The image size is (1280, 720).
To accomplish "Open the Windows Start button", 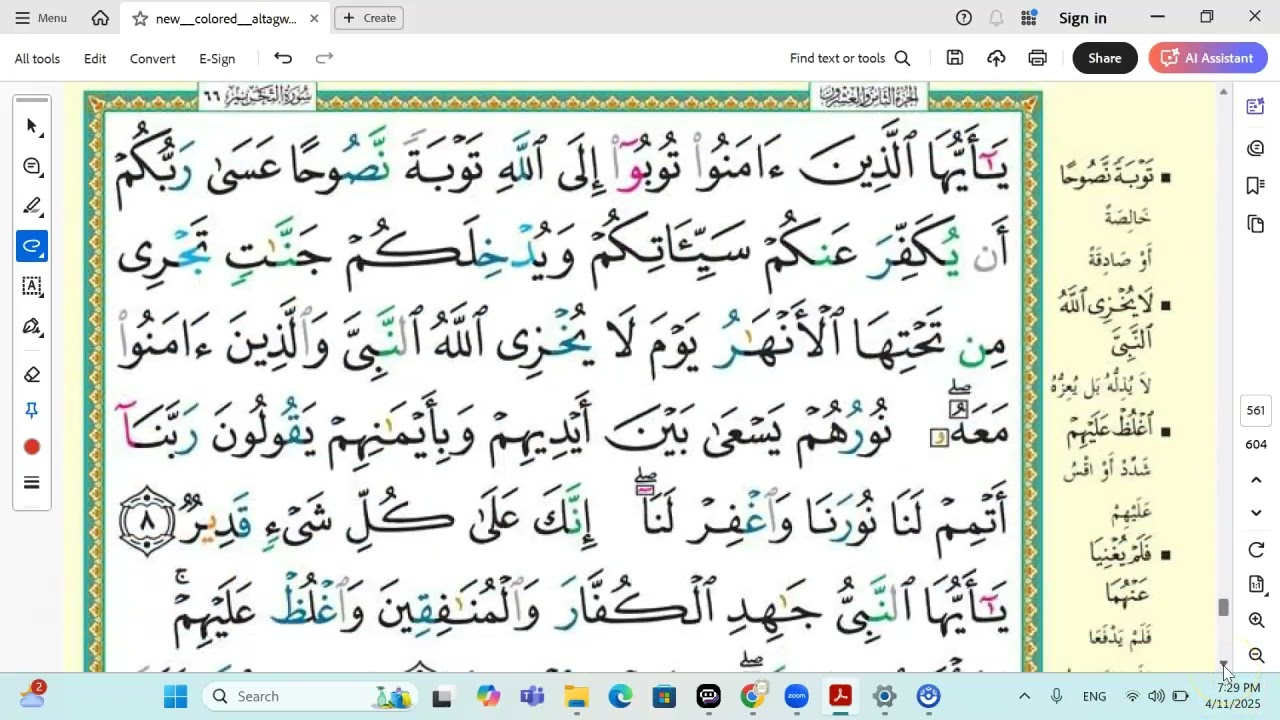I will point(175,696).
